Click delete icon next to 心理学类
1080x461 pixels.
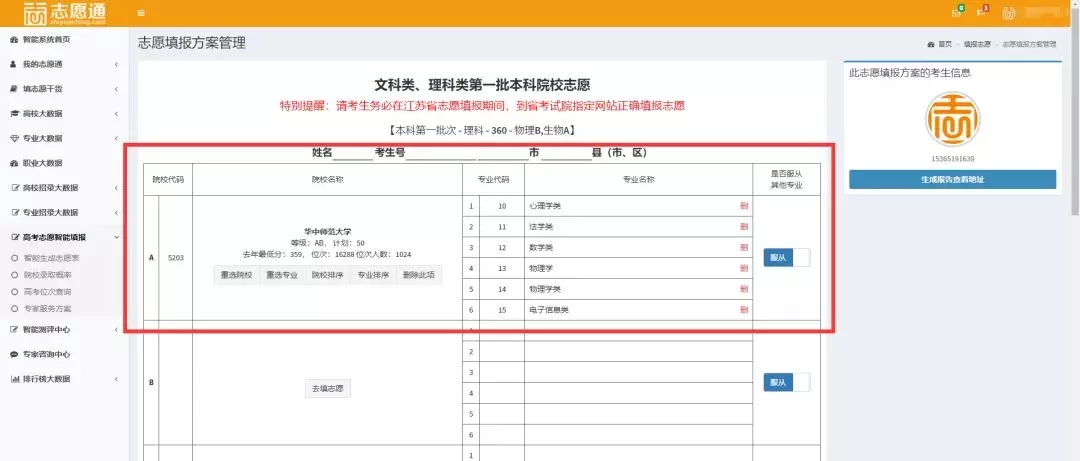[743, 205]
